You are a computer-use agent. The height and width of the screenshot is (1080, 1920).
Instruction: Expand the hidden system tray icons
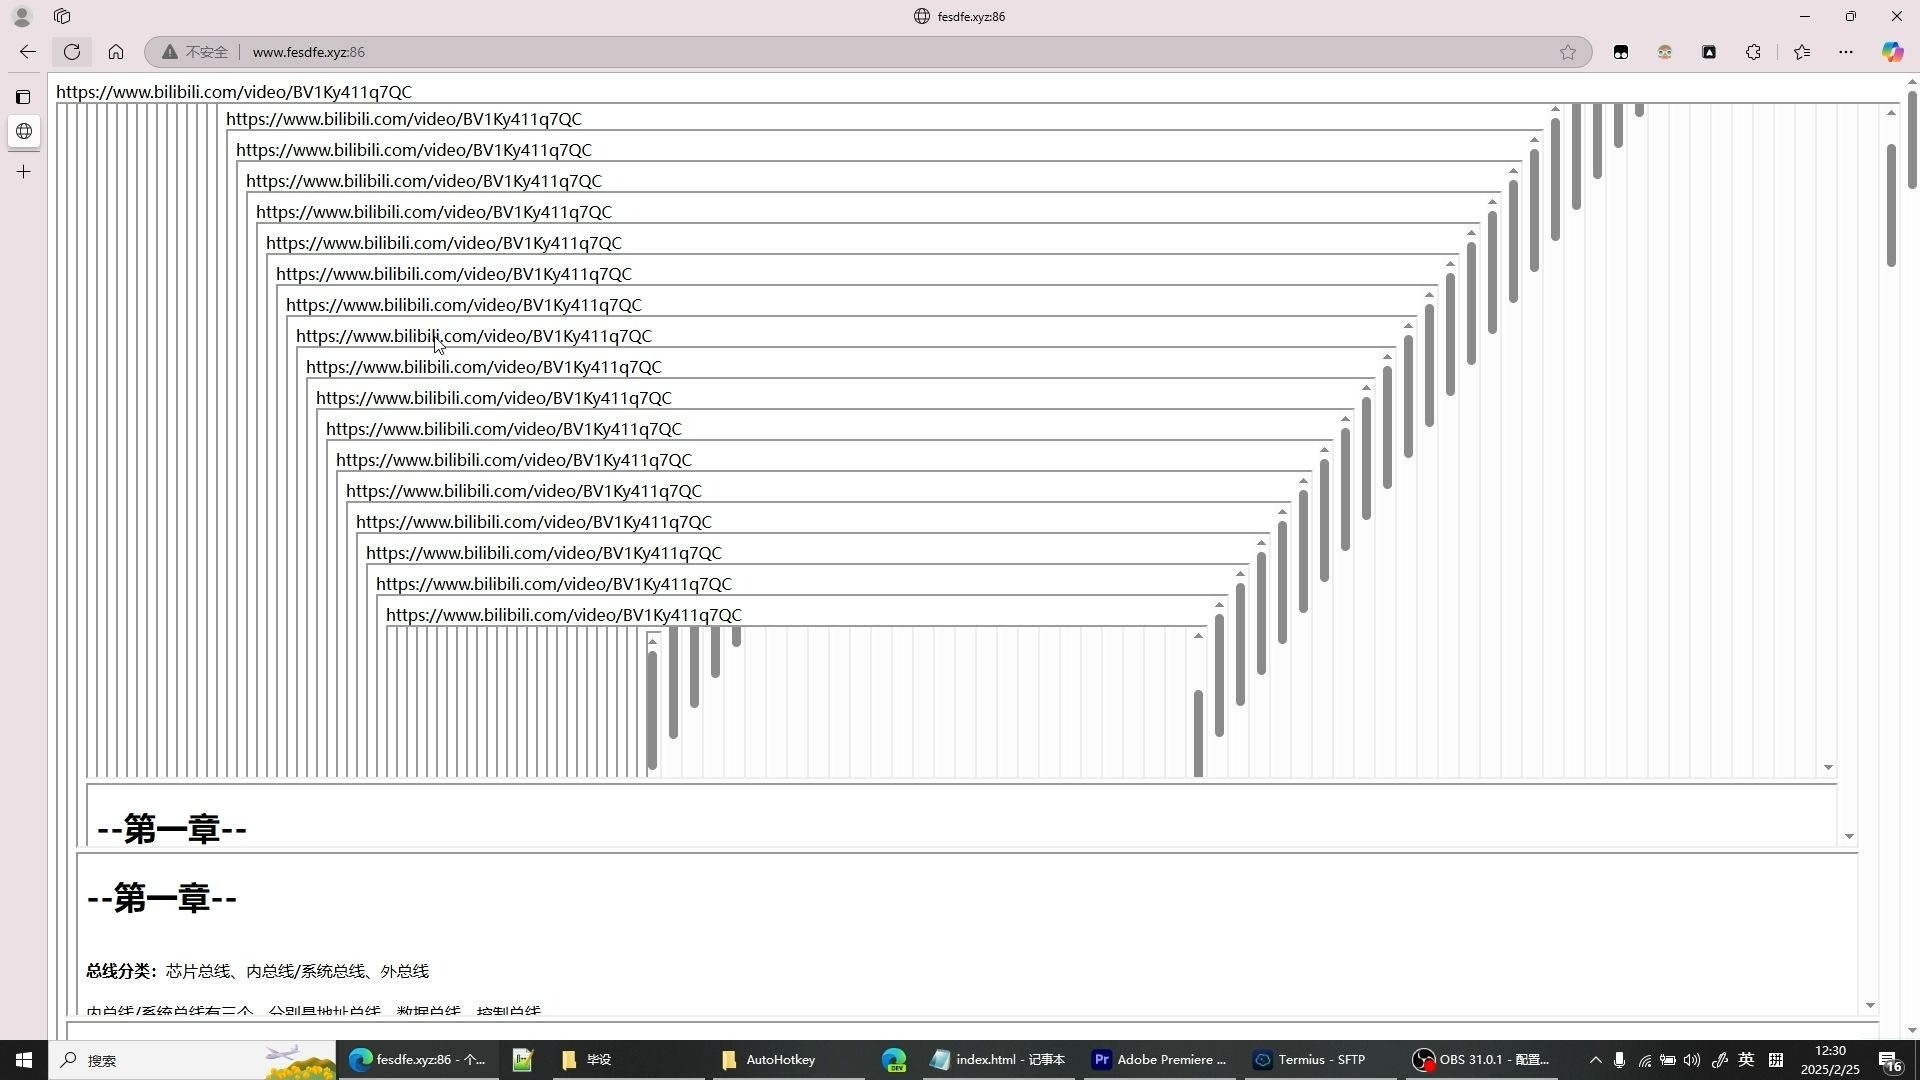tap(1595, 1060)
